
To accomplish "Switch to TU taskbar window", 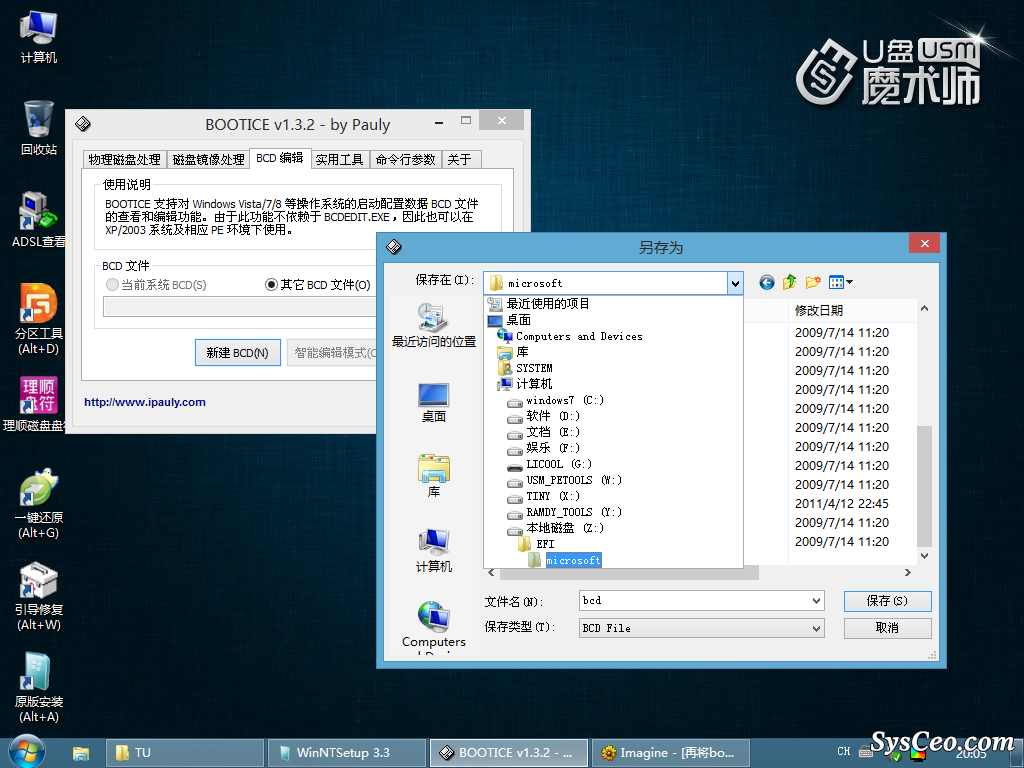I will tap(185, 753).
